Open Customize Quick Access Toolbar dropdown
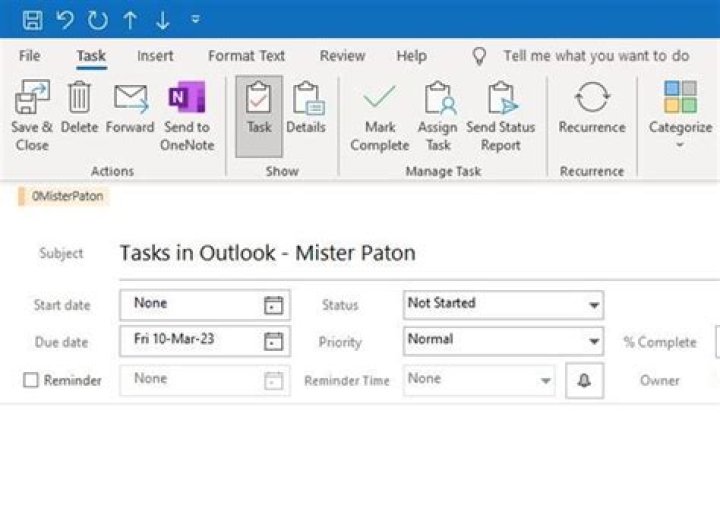This screenshot has width=720, height=527. (196, 19)
